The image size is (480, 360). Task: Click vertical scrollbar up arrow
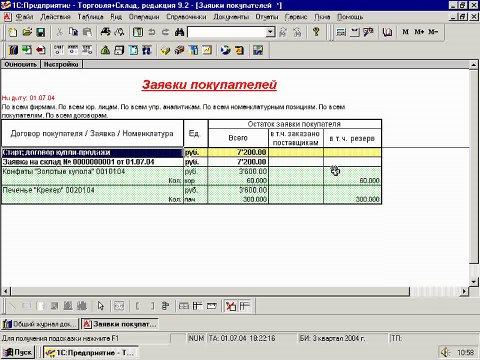pos(474,65)
